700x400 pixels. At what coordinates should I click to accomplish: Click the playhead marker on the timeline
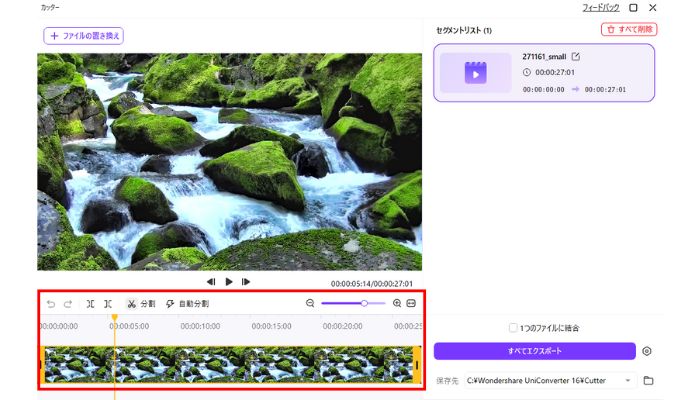tap(115, 317)
